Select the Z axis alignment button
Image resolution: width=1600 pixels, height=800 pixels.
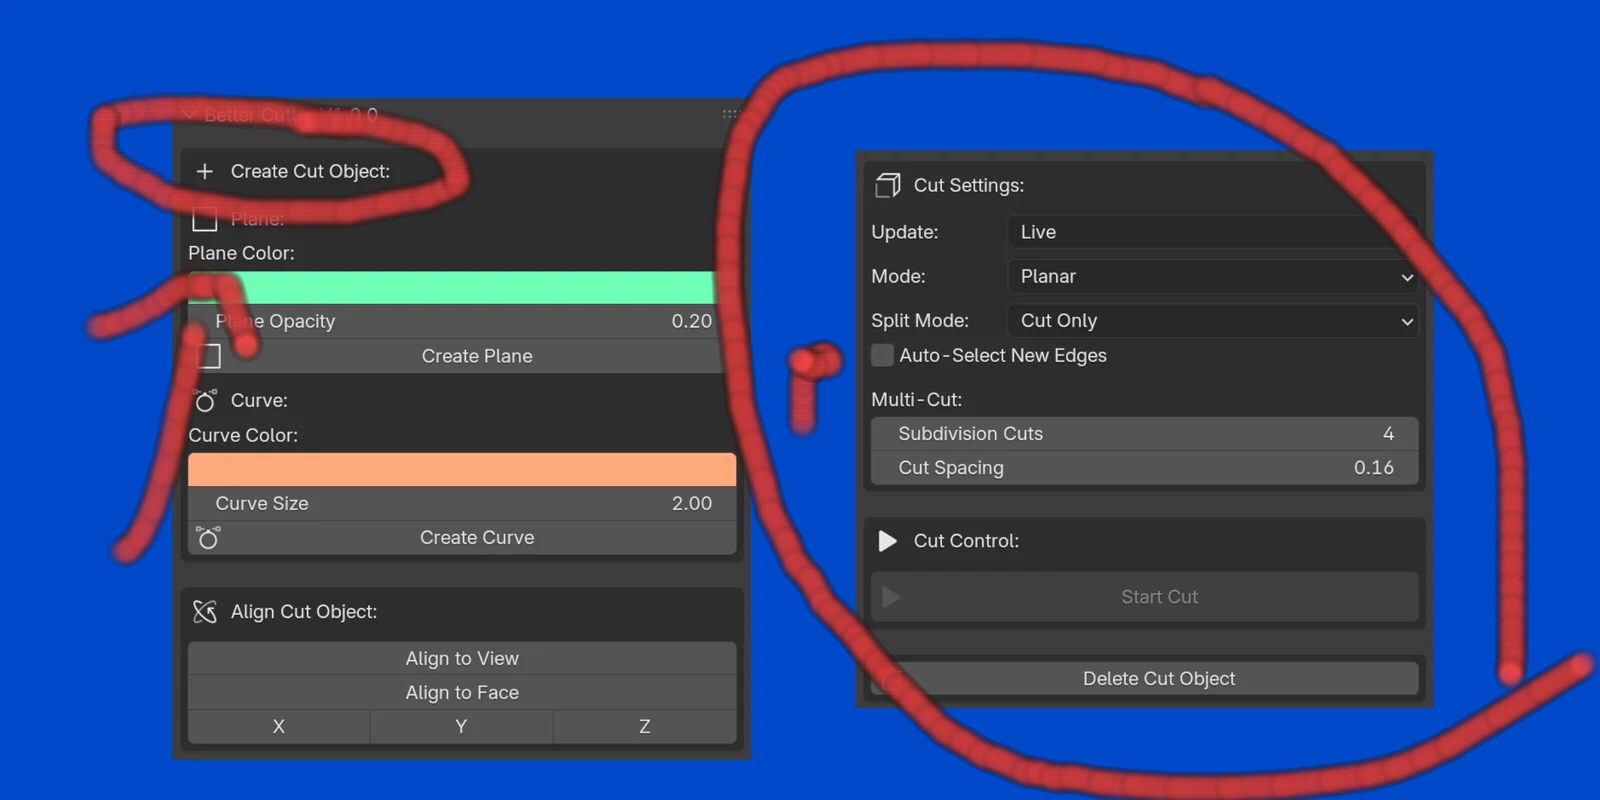pyautogui.click(x=644, y=727)
